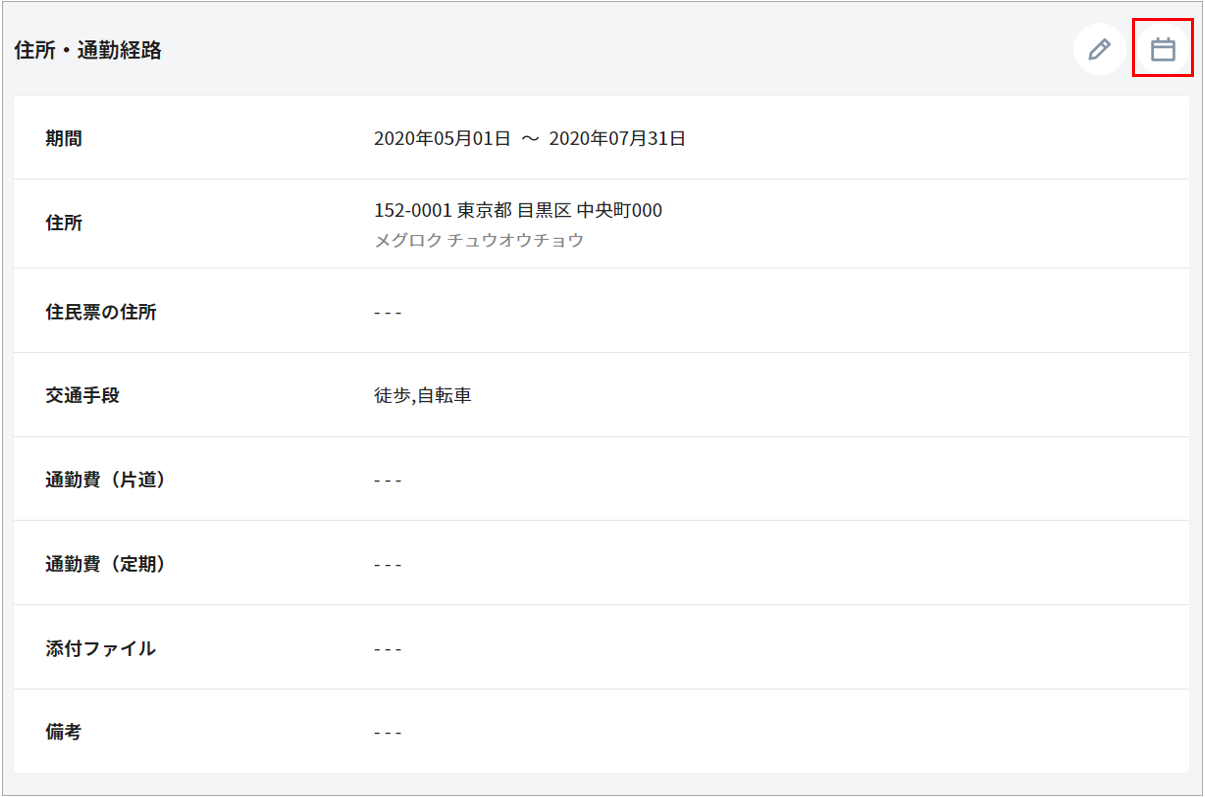Click the 交通手段 row label
Screen dimensions: 1205x797
pyautogui.click(x=82, y=396)
